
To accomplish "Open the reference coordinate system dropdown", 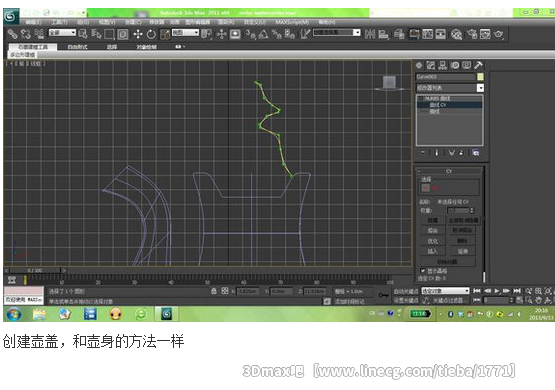I will click(185, 33).
